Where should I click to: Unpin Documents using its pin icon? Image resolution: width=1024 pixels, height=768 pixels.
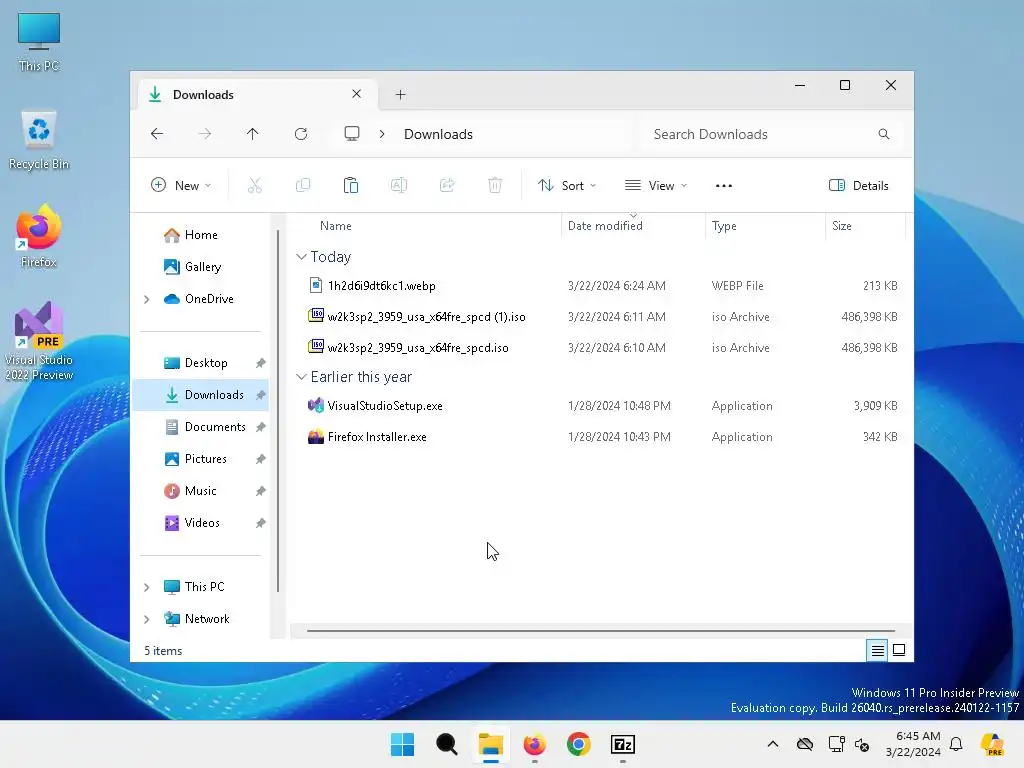pos(261,427)
